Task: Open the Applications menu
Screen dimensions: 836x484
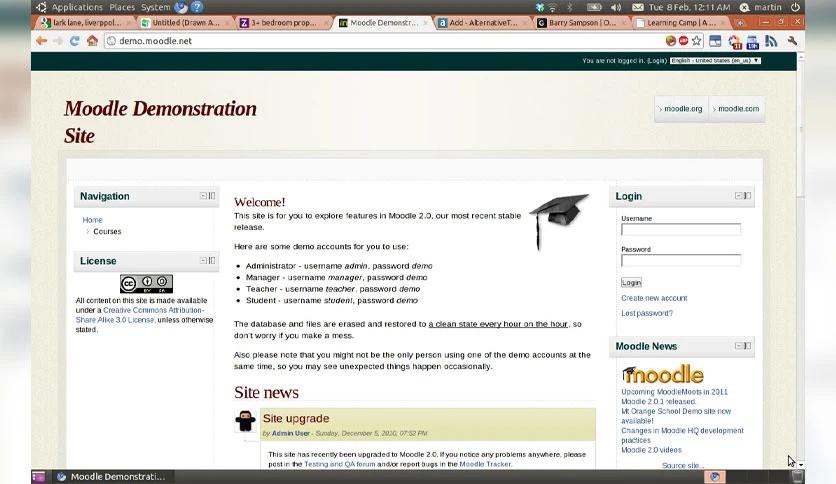Action: pos(77,7)
